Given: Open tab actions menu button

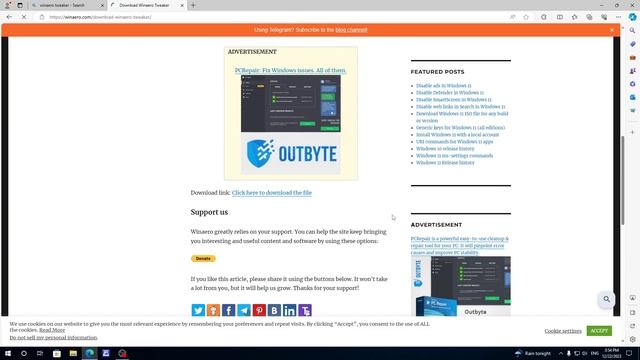Looking at the screenshot, I should click(x=20, y=5).
